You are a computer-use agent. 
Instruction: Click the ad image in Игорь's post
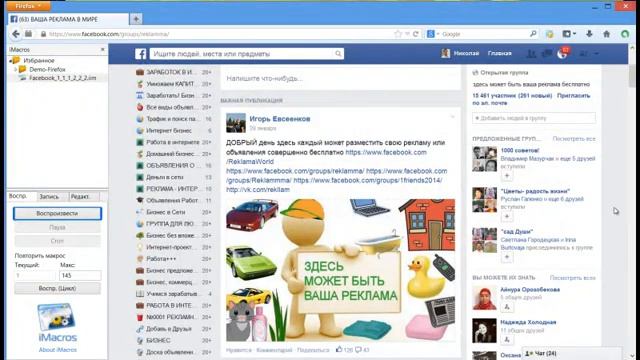point(340,270)
